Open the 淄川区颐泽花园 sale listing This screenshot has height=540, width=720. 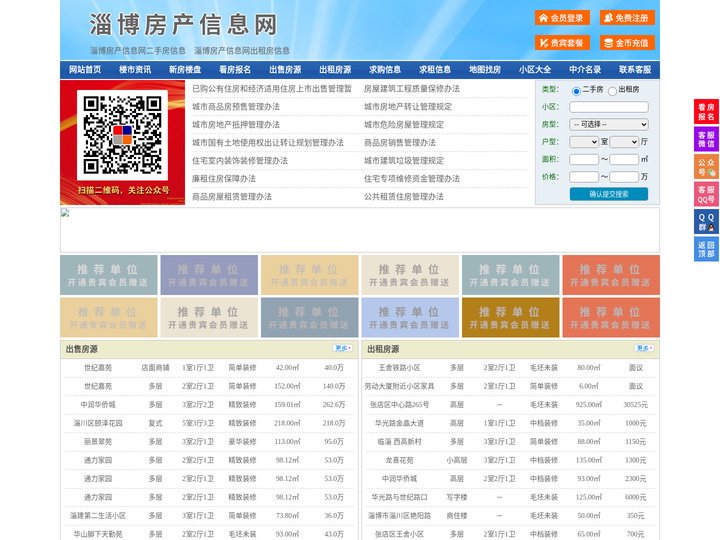[x=209, y=423]
